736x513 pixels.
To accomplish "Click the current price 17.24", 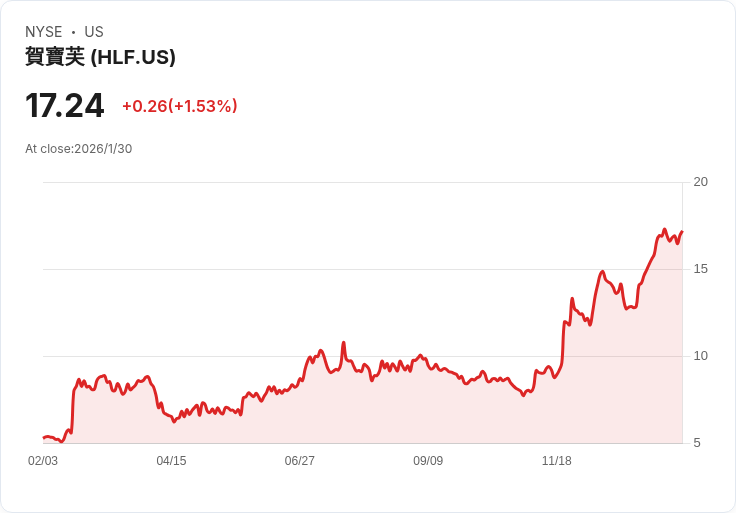I will click(64, 106).
